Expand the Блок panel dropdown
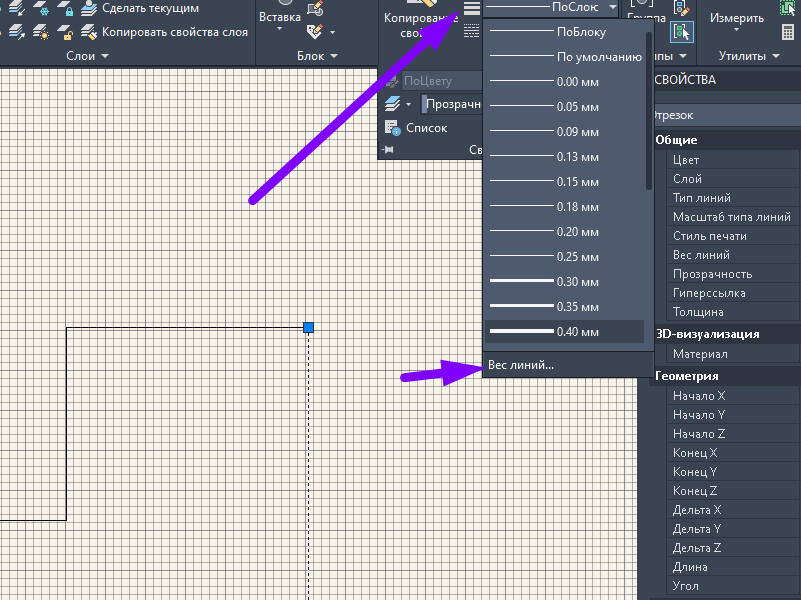The height and width of the screenshot is (600, 801). click(334, 56)
